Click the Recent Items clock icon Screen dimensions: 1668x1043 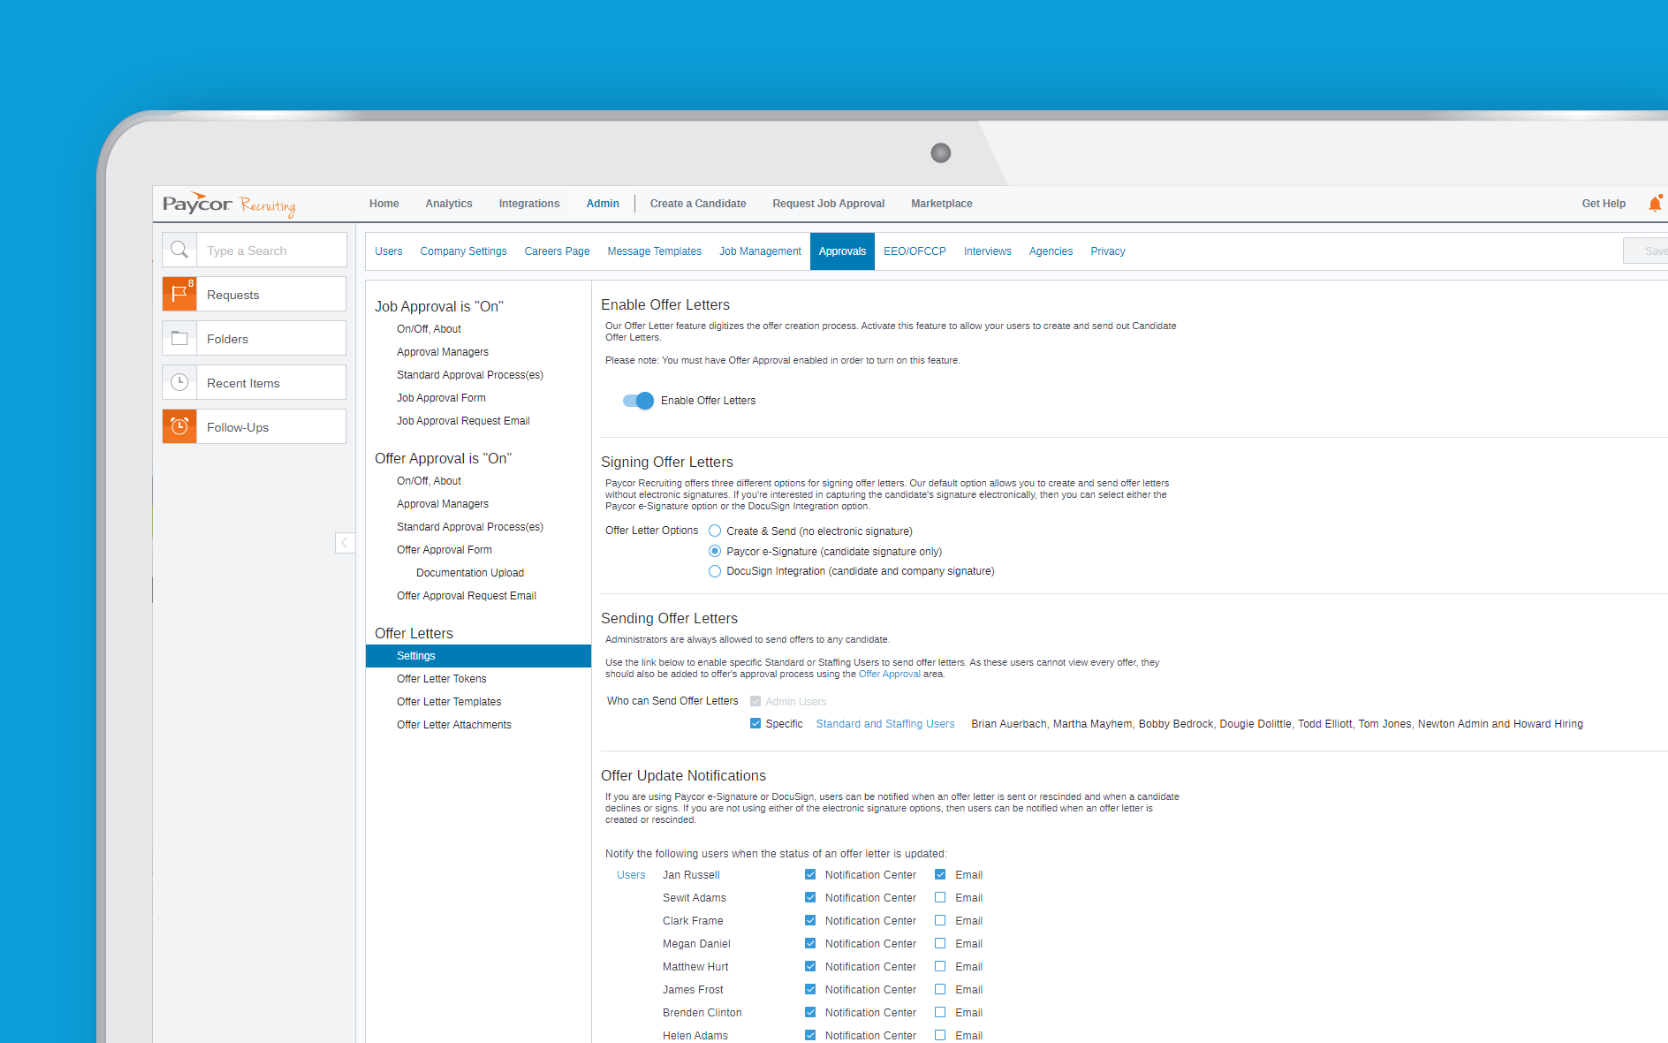(180, 382)
